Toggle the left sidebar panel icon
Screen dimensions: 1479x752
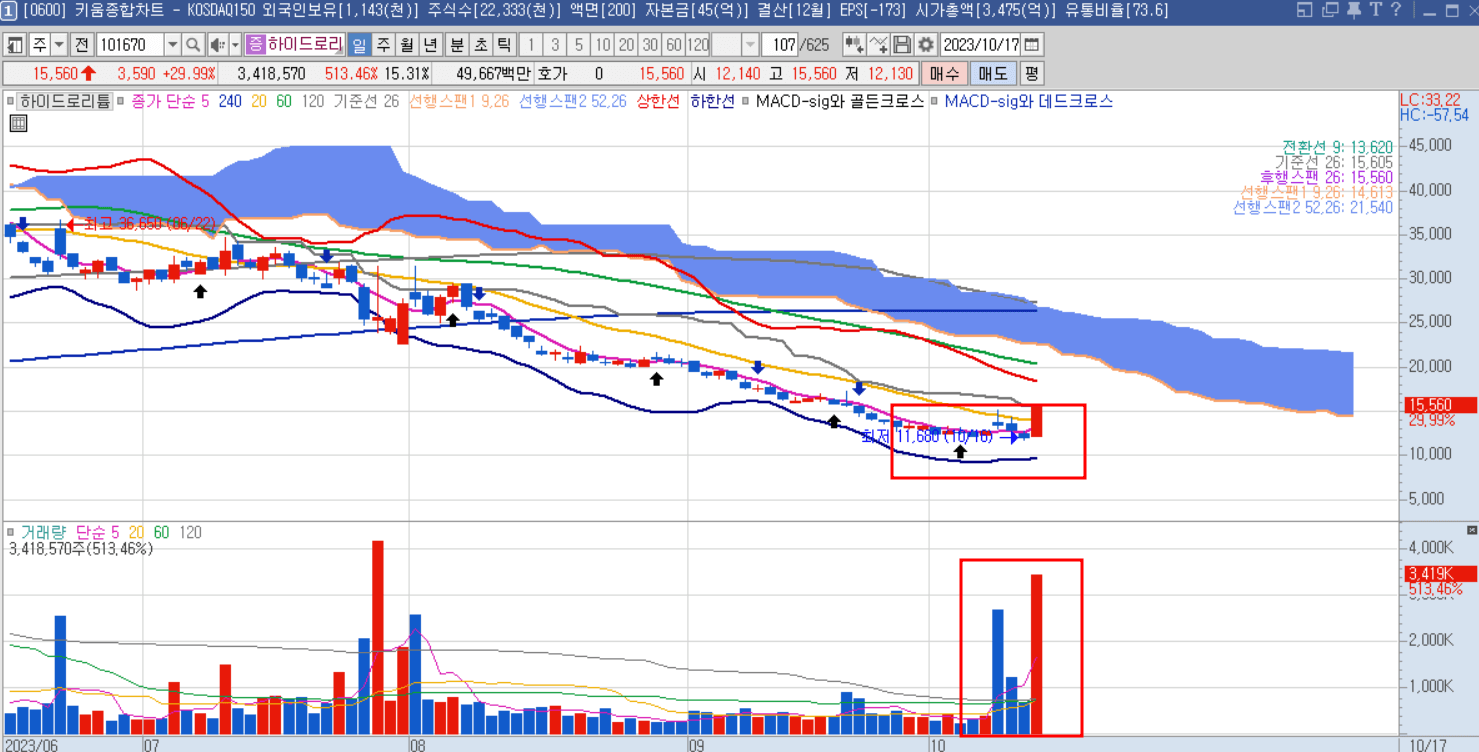pyautogui.click(x=15, y=45)
